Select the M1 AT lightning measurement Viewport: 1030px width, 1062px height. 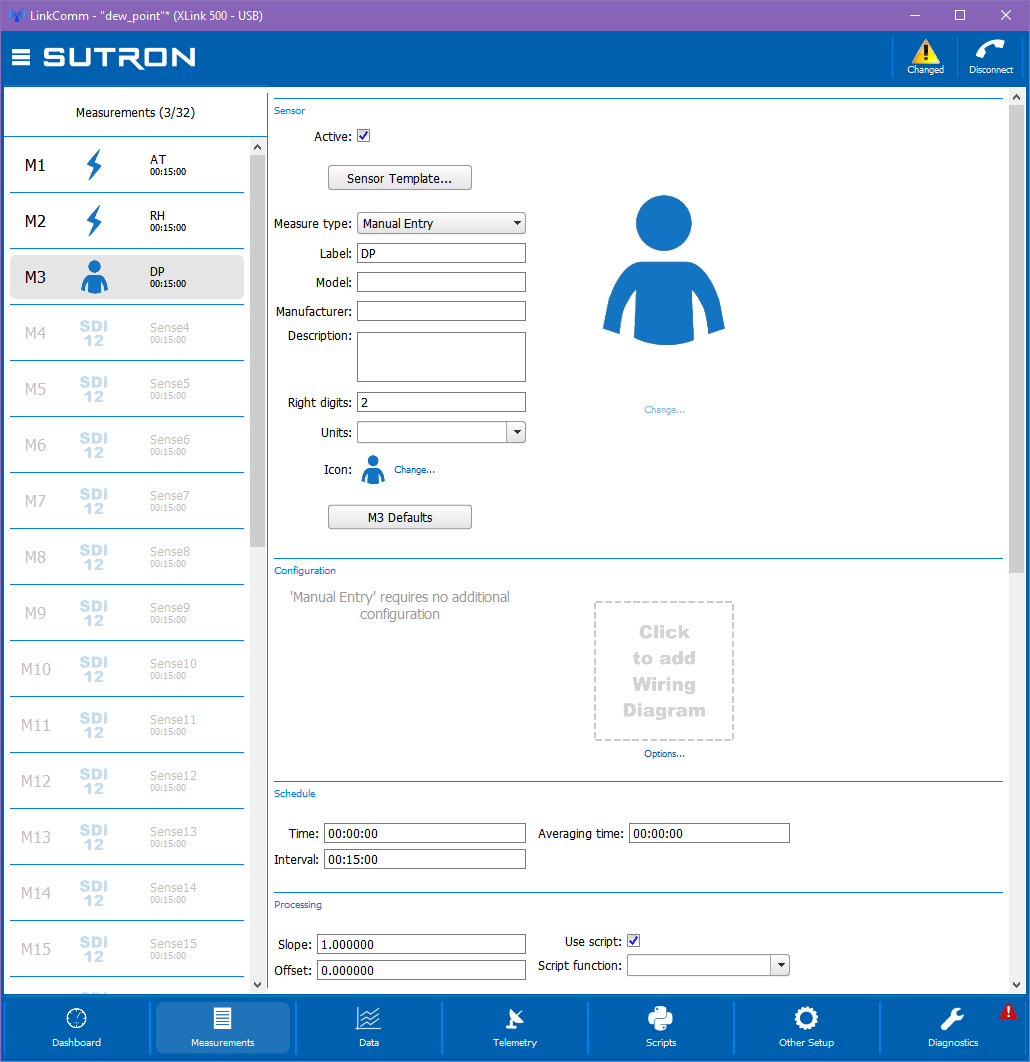click(127, 165)
